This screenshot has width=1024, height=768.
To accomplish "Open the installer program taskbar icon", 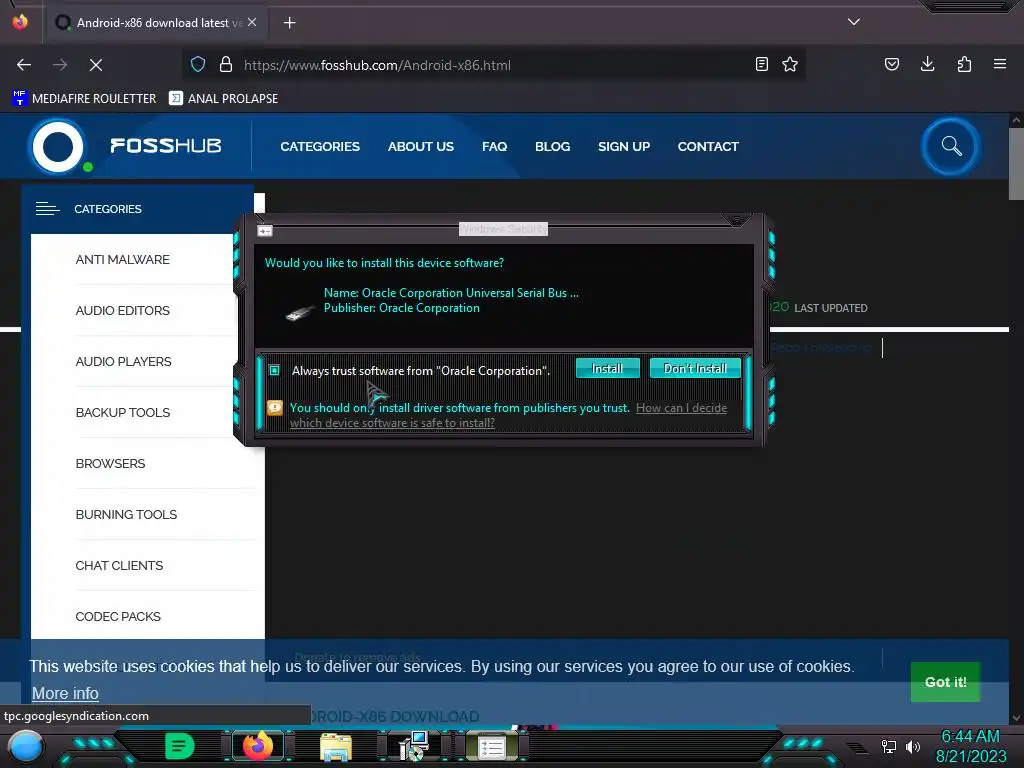I will (x=414, y=746).
